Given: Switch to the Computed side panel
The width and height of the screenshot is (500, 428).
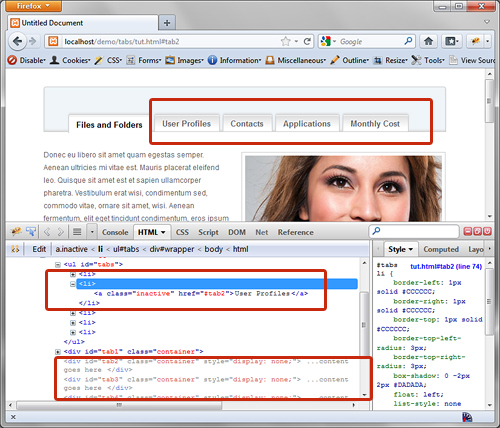Looking at the screenshot, I should [x=441, y=249].
